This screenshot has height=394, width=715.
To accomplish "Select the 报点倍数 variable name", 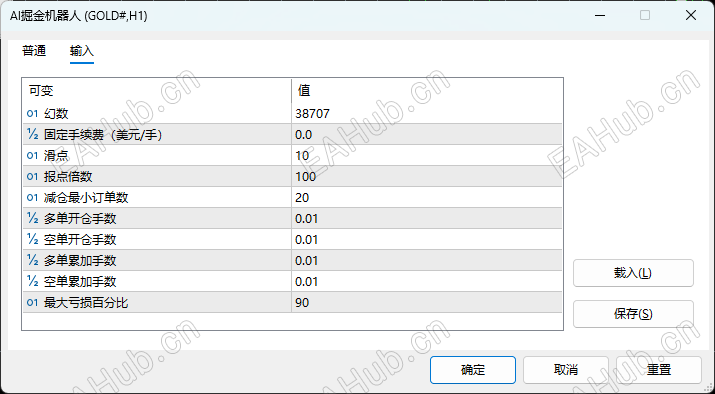I will point(68,176).
